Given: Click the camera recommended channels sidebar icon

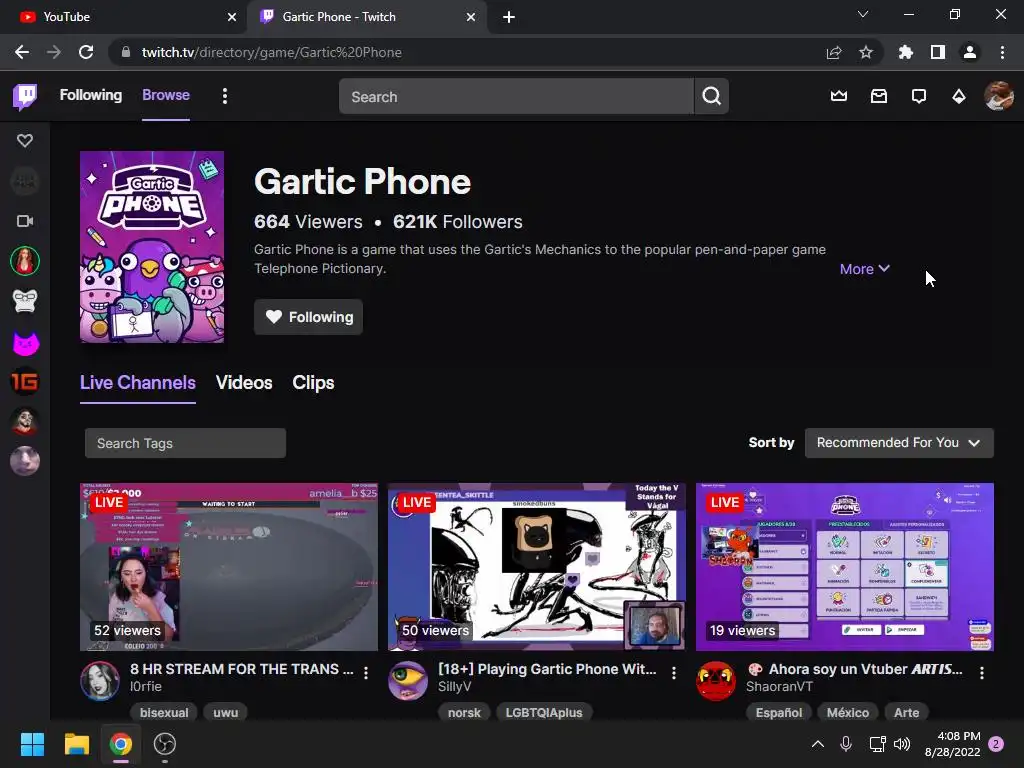Looking at the screenshot, I should coord(25,221).
